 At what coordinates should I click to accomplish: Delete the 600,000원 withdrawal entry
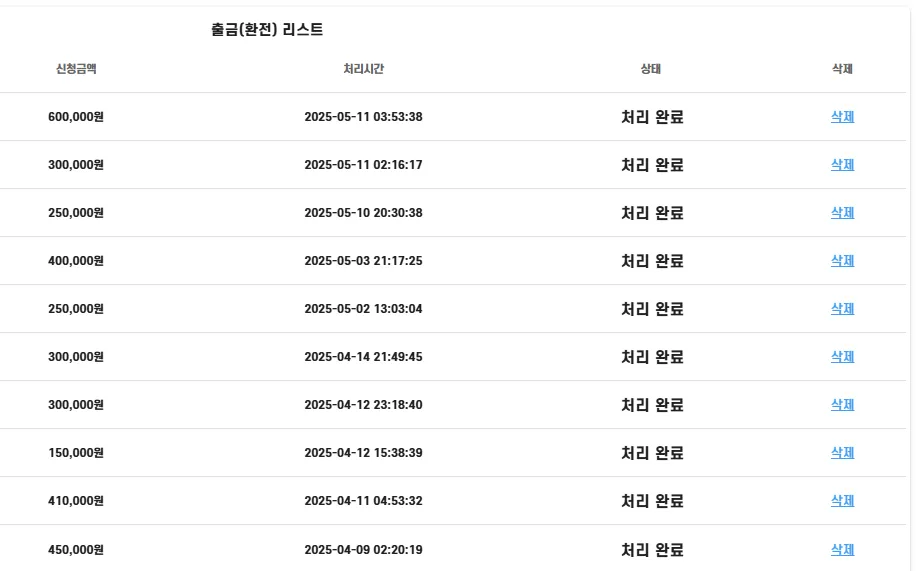(842, 117)
